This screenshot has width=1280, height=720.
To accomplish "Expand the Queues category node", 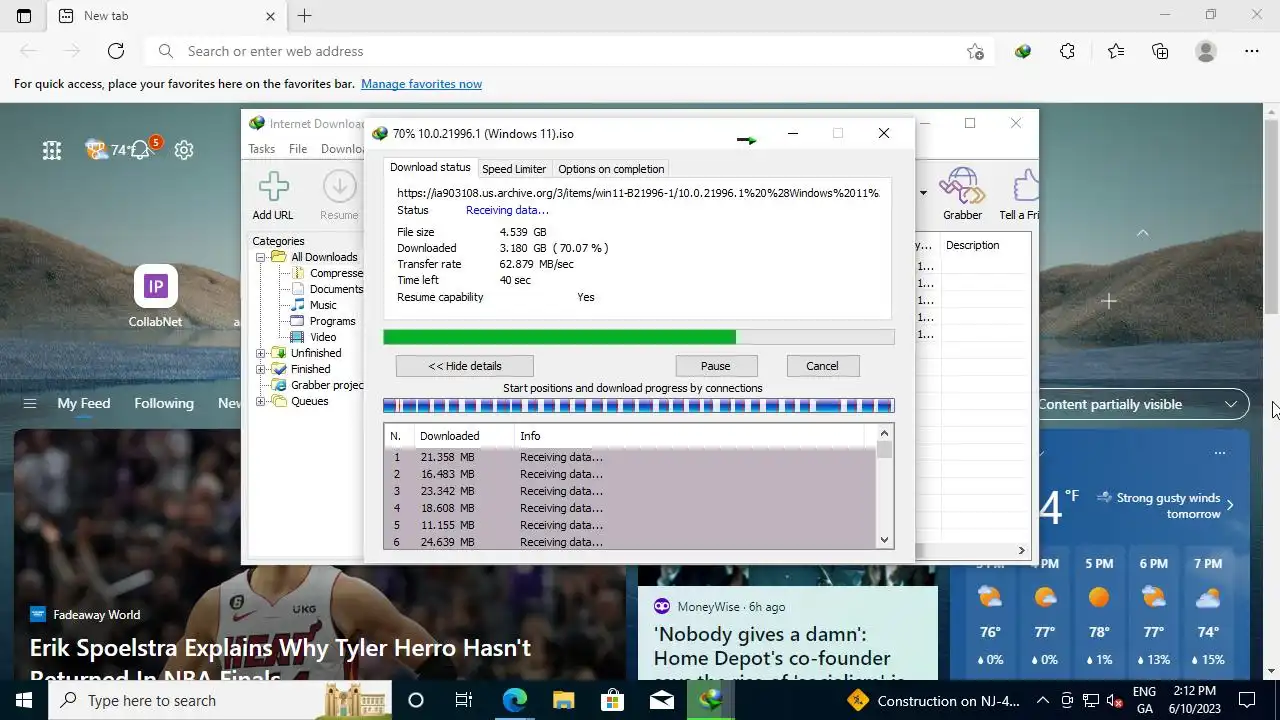I will click(x=261, y=401).
